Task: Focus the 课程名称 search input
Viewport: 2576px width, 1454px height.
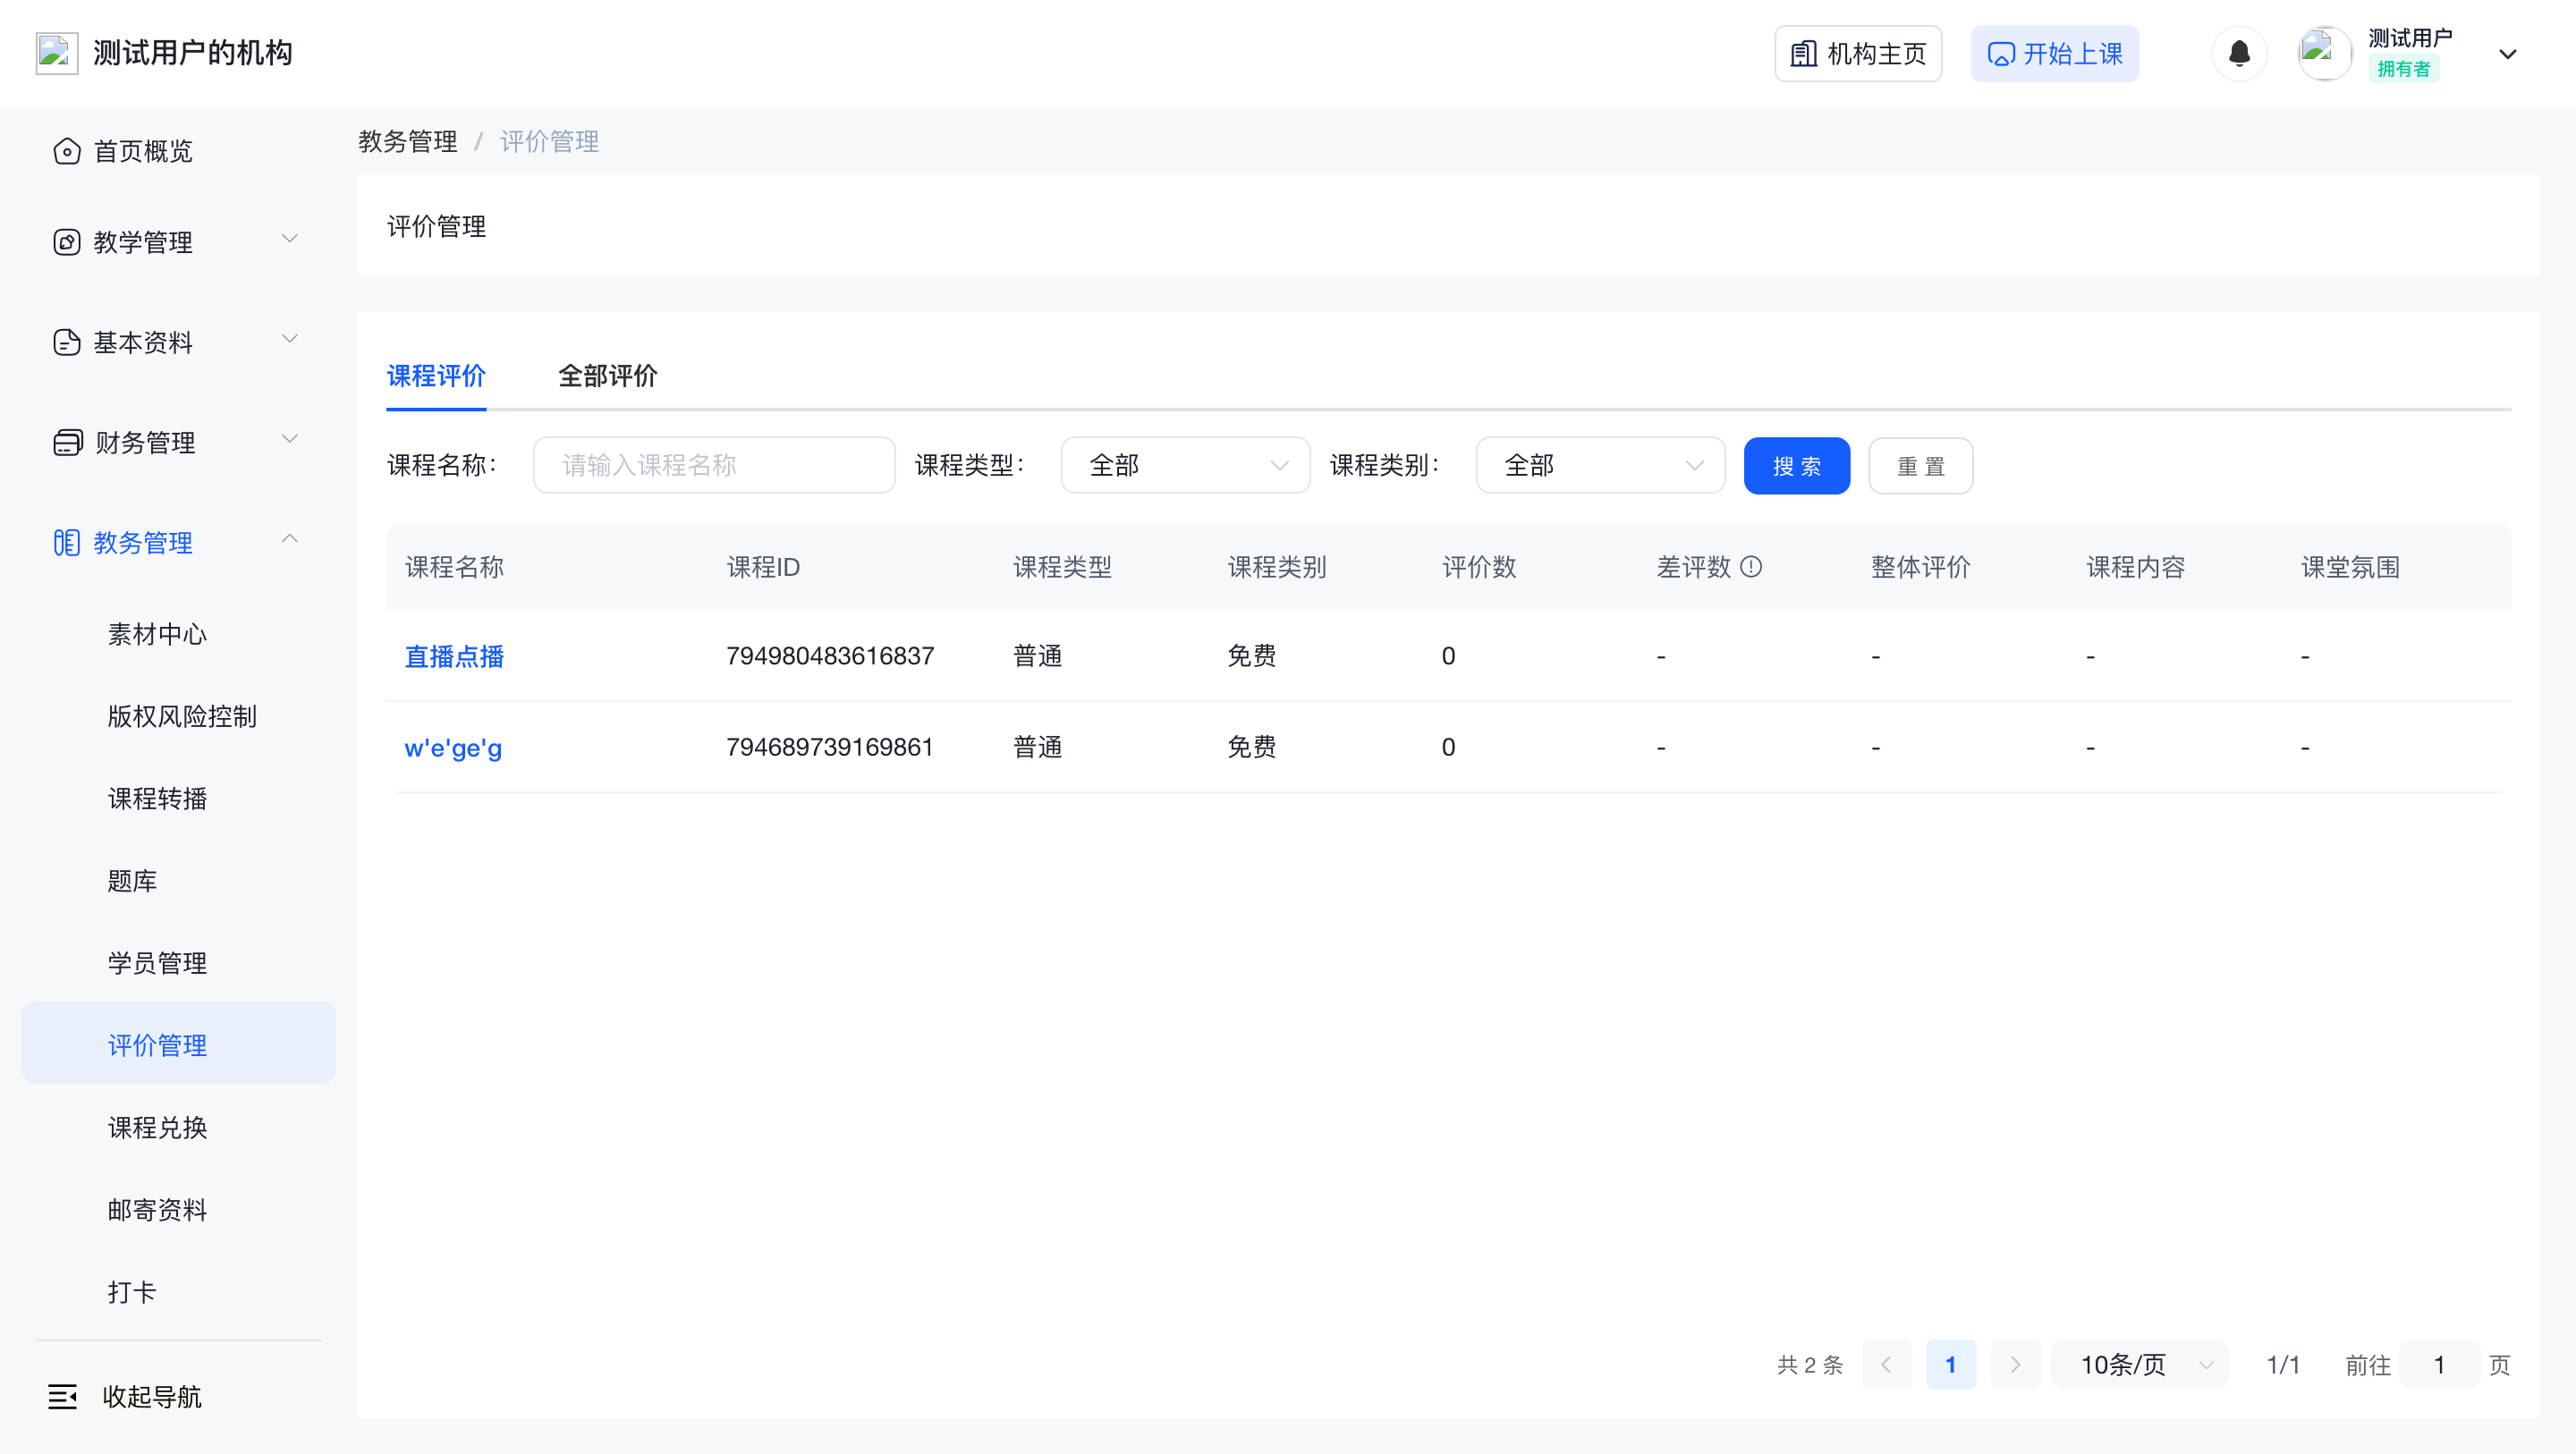Action: coord(714,465)
